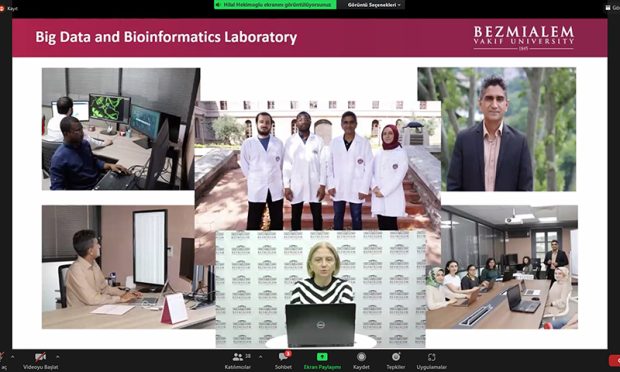Click the red Kayıt recording indicator
The image size is (620, 372).
(x=9, y=8)
